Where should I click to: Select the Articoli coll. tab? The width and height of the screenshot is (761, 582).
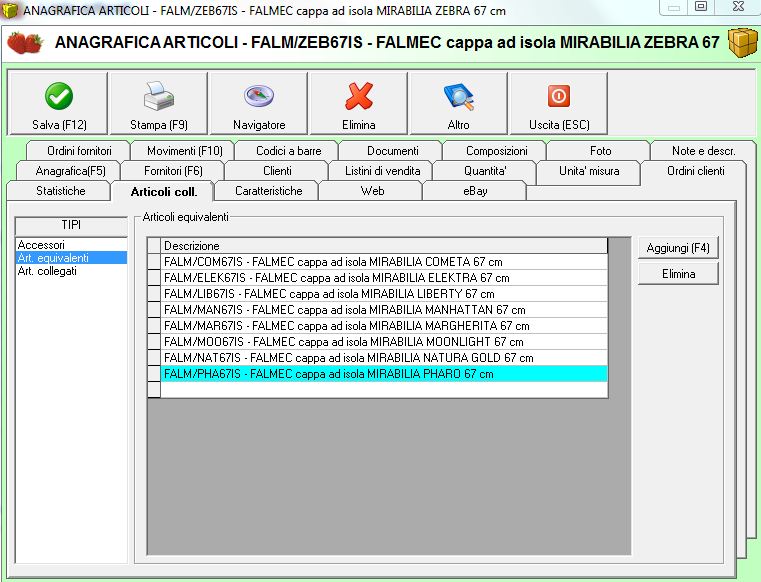(164, 191)
